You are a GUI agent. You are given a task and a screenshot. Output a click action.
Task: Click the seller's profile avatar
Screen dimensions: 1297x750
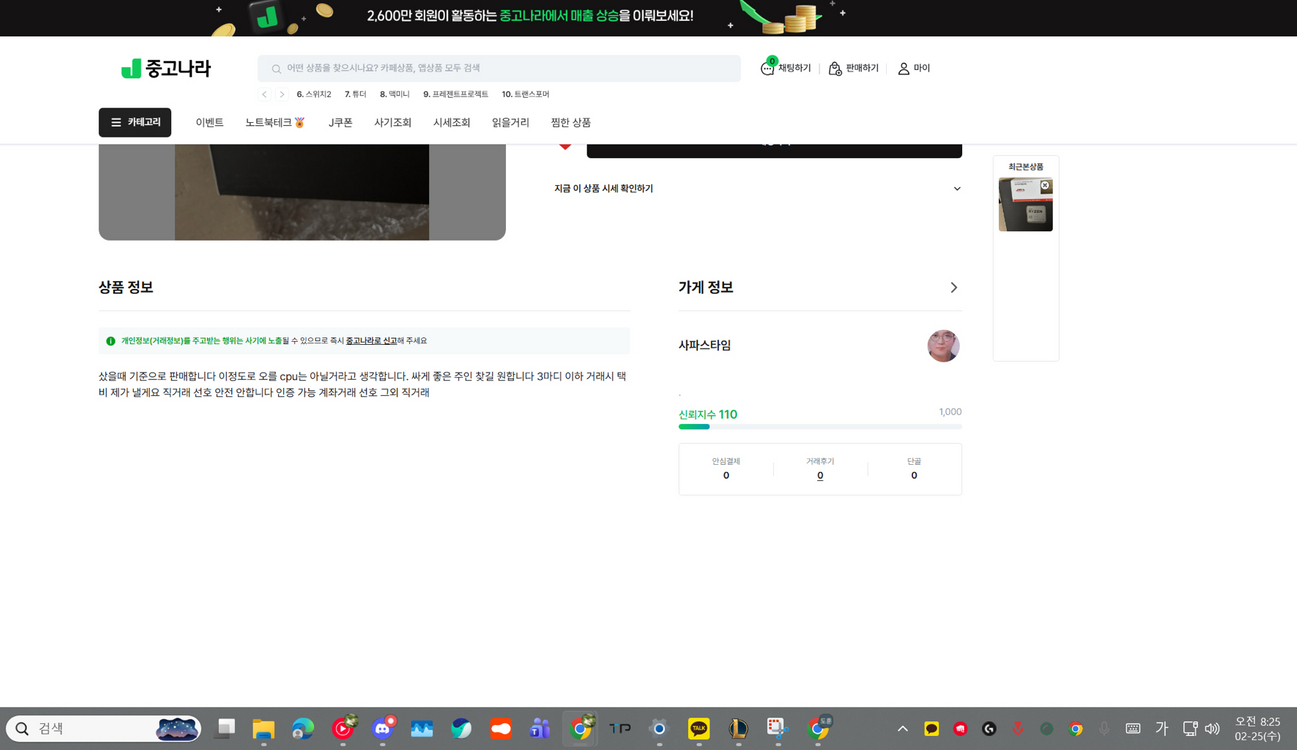click(943, 346)
